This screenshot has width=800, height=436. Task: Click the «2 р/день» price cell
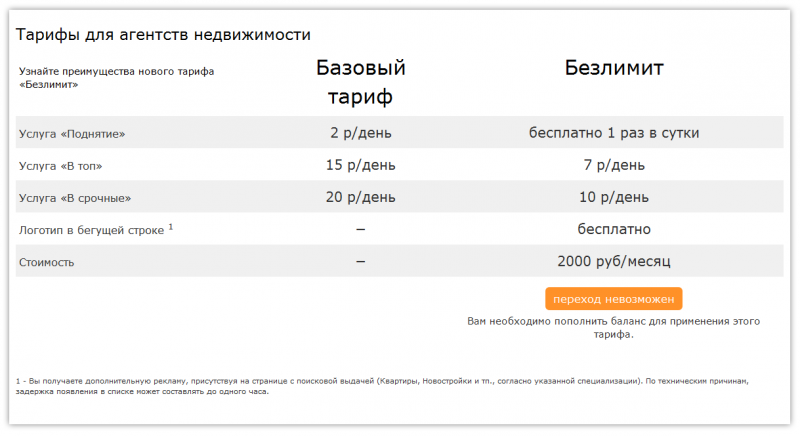click(360, 132)
